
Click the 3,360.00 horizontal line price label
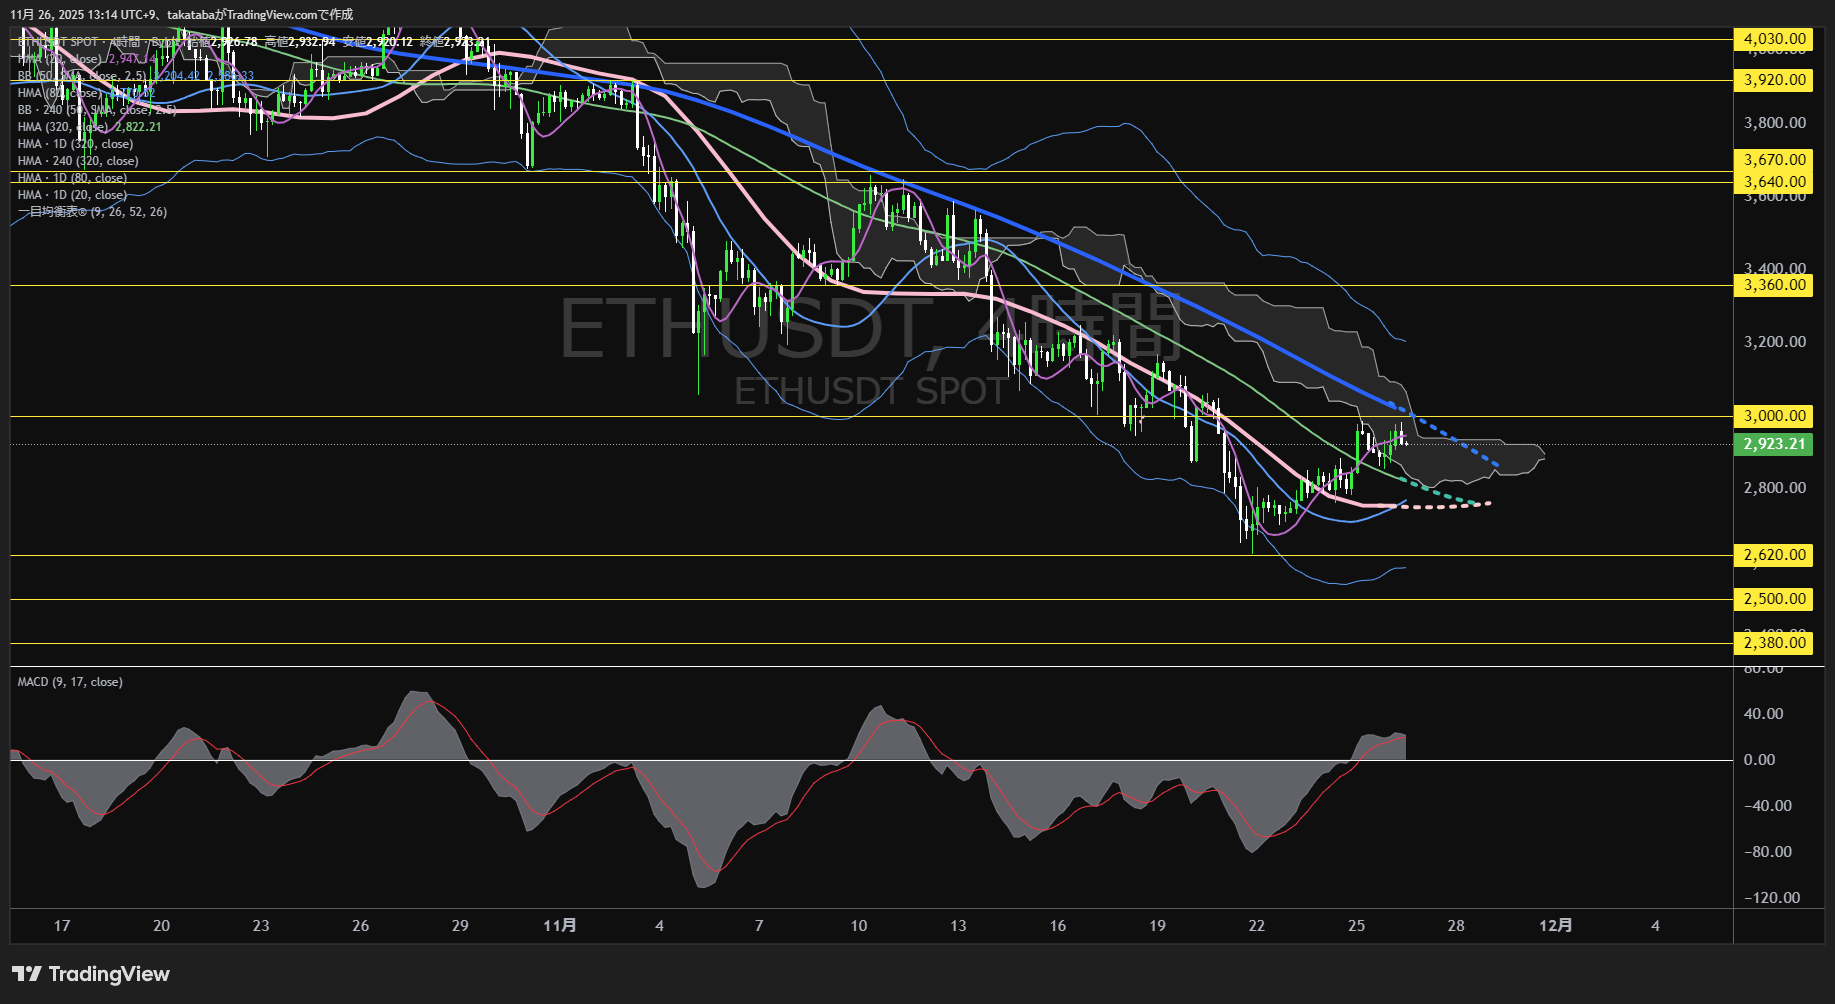tap(1773, 285)
